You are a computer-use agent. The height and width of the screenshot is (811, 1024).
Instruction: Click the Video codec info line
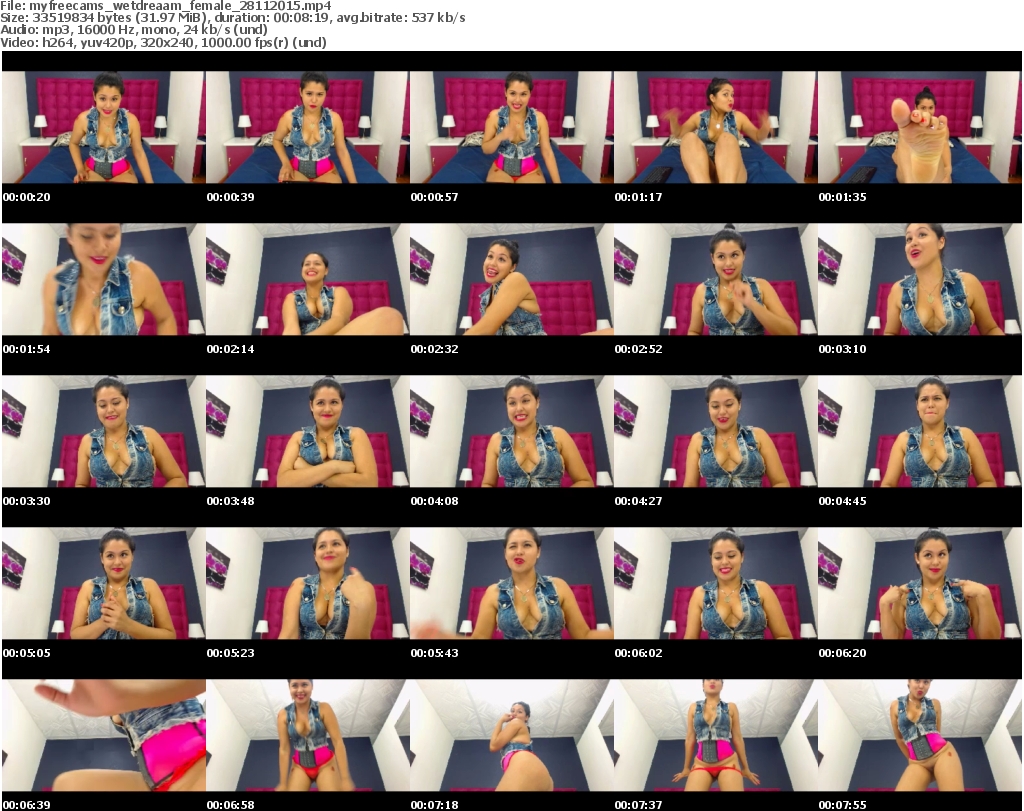(x=163, y=42)
